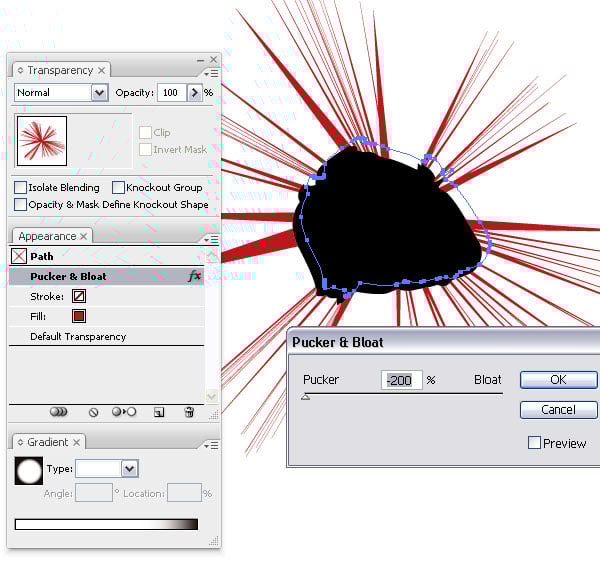Check the Knockout Group option
This screenshot has height=564, width=600.
[x=118, y=188]
